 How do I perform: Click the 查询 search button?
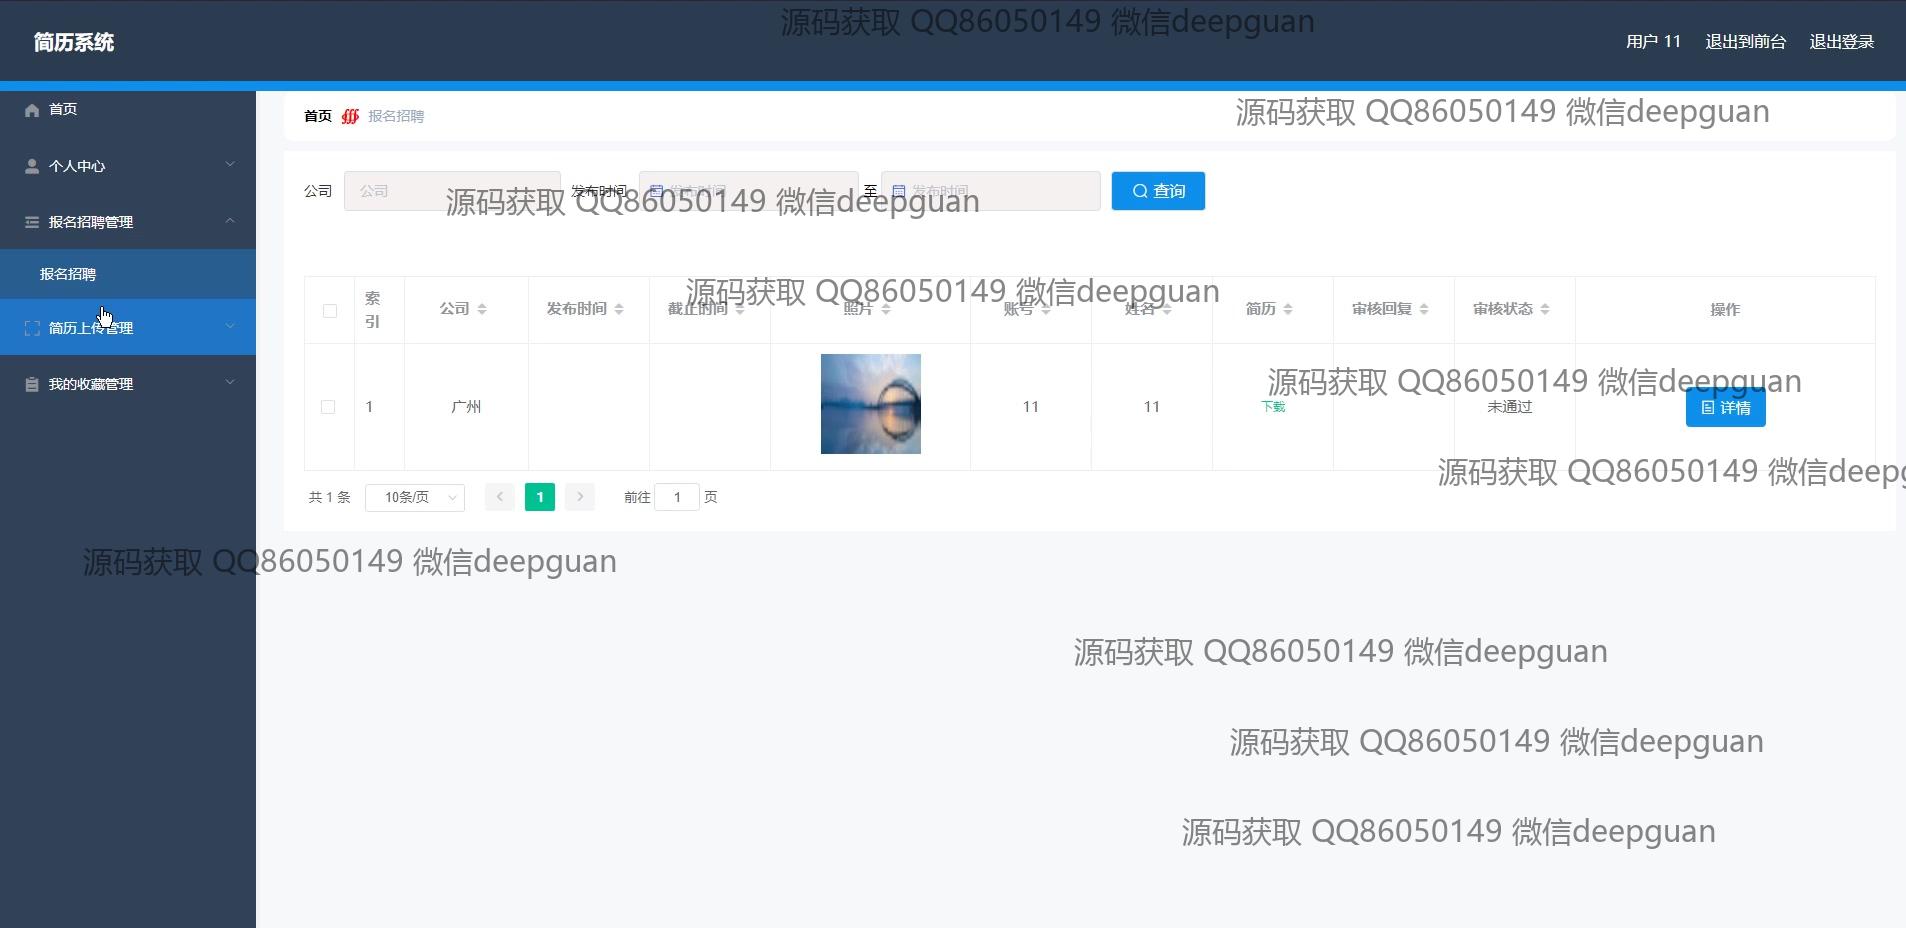(x=1158, y=191)
